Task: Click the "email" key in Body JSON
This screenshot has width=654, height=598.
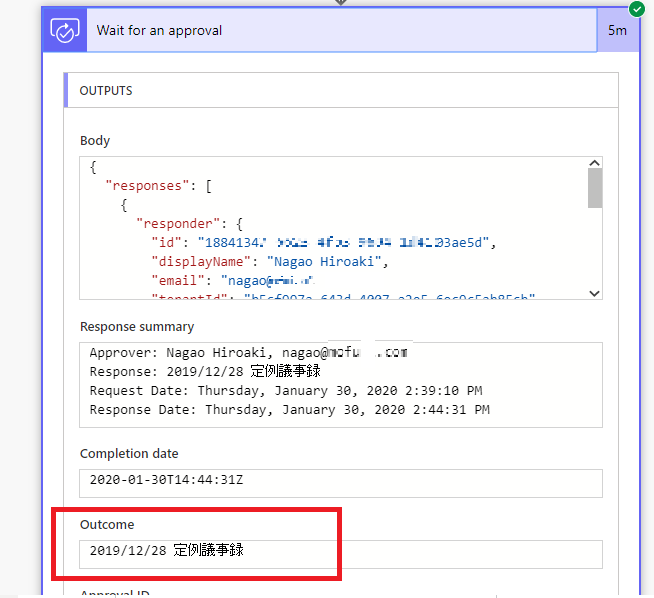Action: 178,281
